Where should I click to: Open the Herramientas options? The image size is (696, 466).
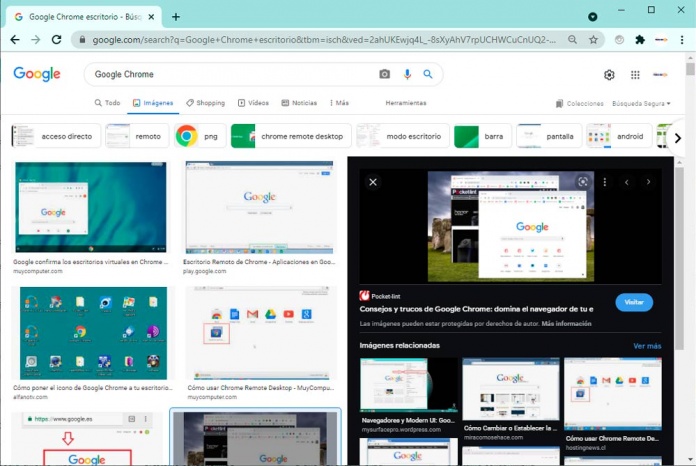(x=406, y=103)
